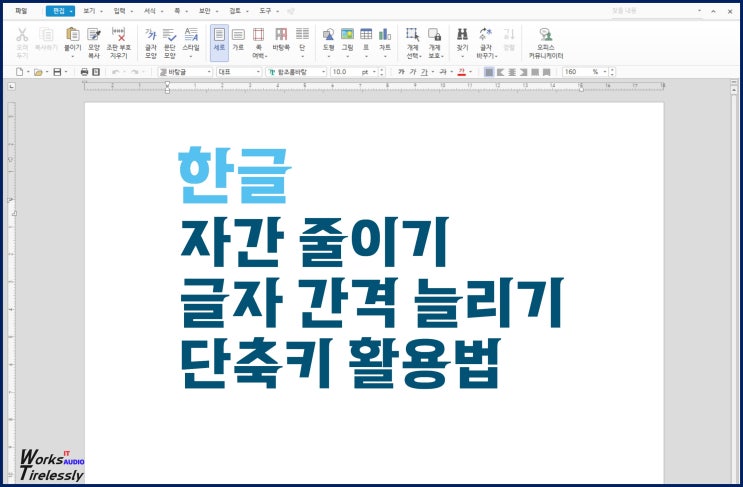Expand the Find (찾기) dropdown arrow
This screenshot has width=743, height=487.
462,56
